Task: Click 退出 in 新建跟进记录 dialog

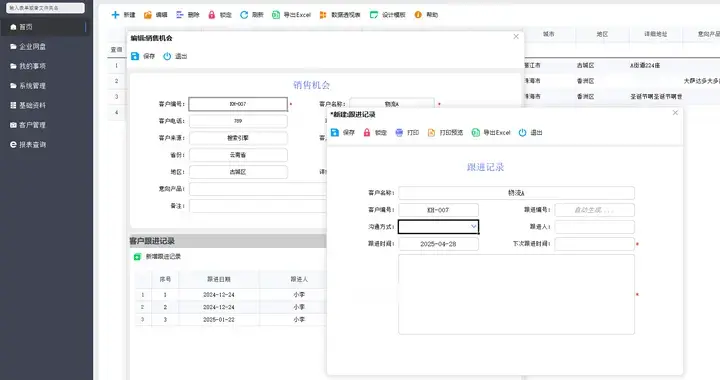Action: coord(530,133)
